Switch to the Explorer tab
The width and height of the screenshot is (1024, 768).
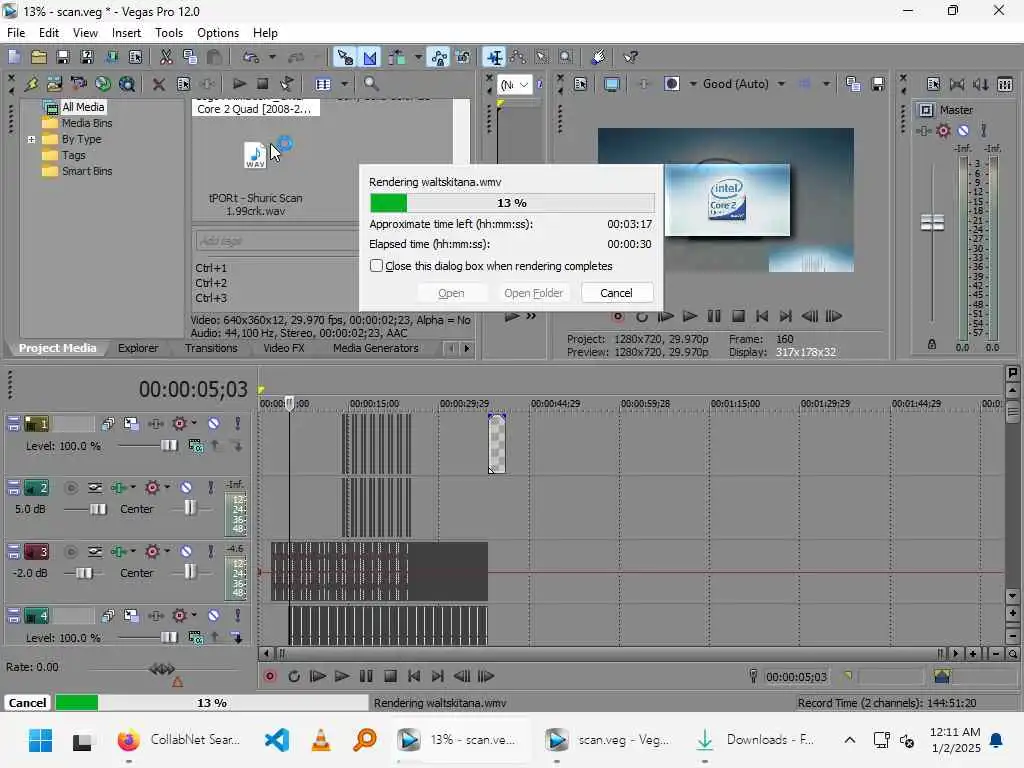coord(138,348)
